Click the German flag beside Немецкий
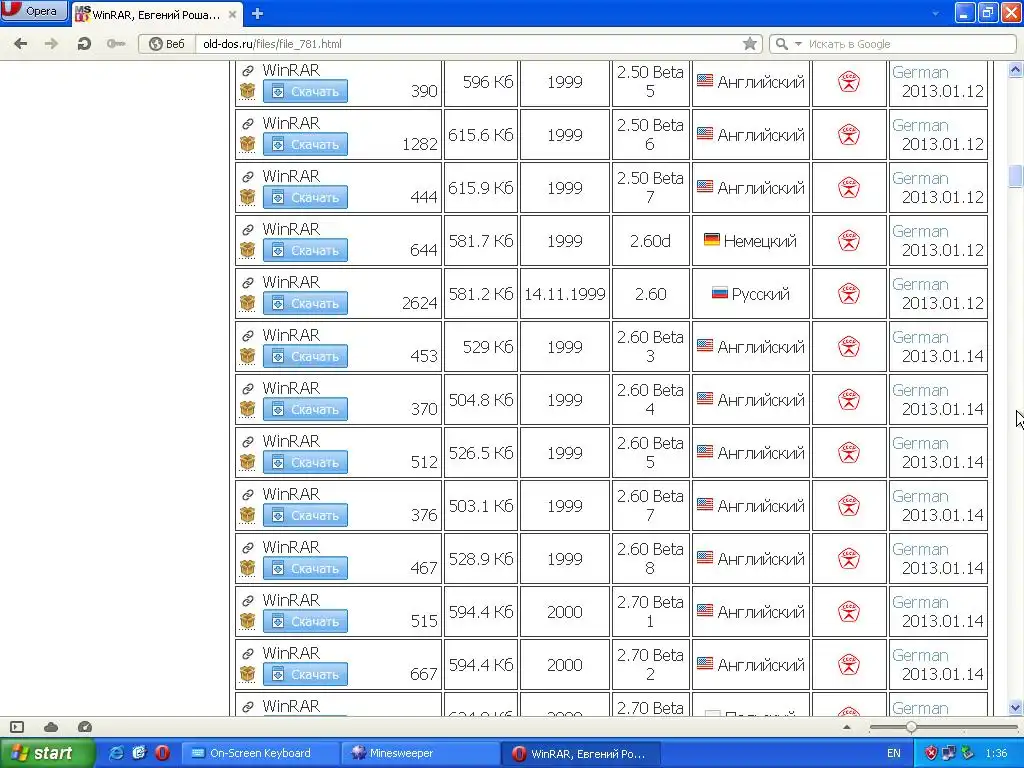The width and height of the screenshot is (1024, 768). point(712,240)
